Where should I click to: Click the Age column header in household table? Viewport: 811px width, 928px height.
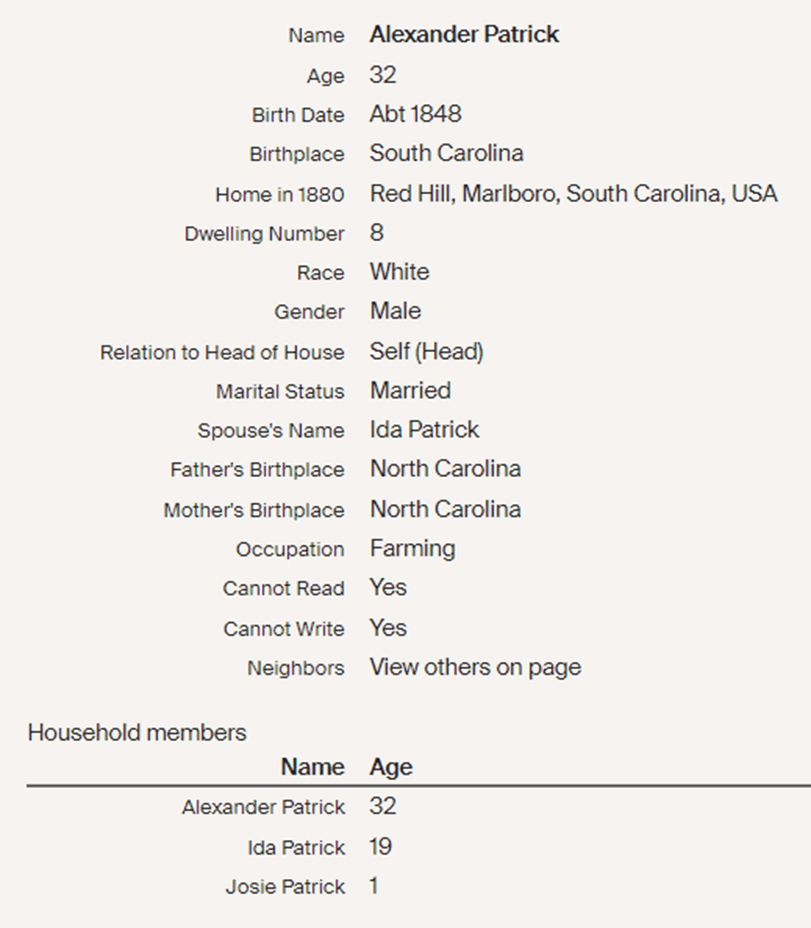[x=391, y=767]
